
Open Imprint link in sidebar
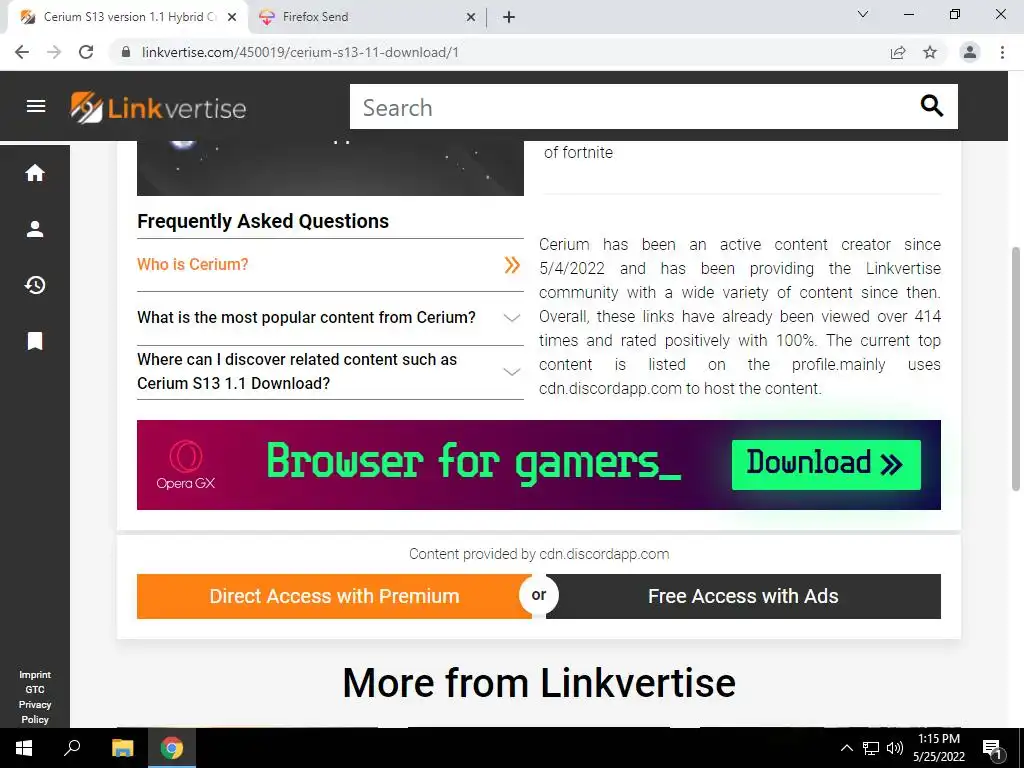coord(35,675)
